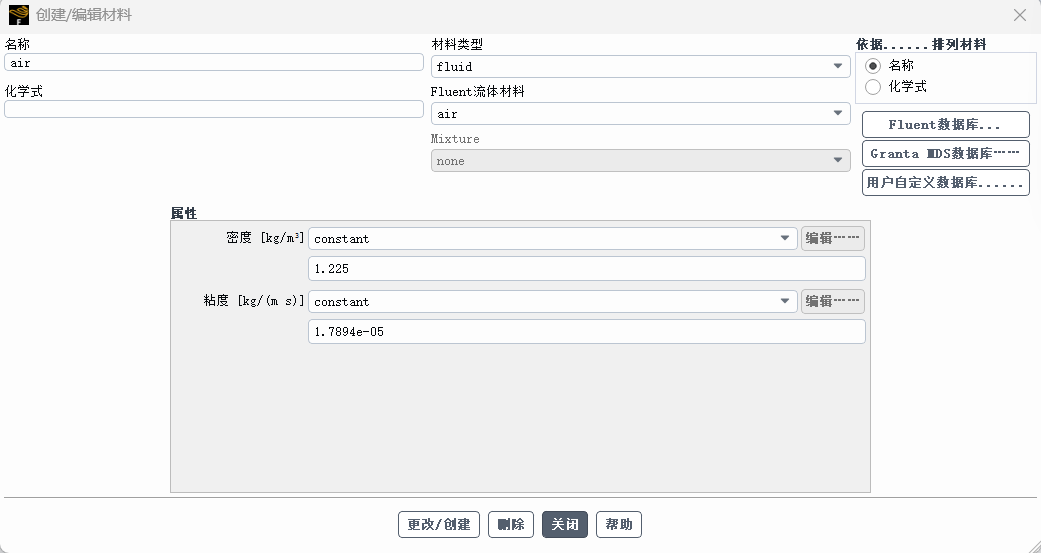The width and height of the screenshot is (1041, 553).
Task: Click the Fluent流体材料 label
Action: pos(477,92)
